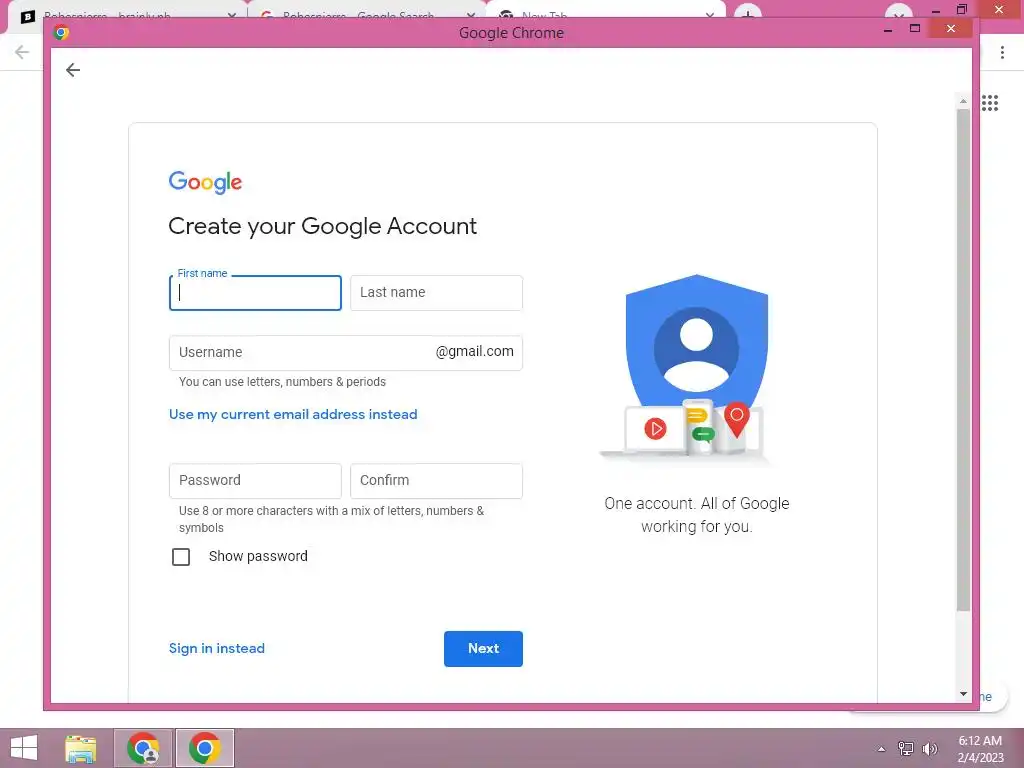The width and height of the screenshot is (1024, 768).
Task: Click the Create your Google Account heading
Action: (323, 226)
